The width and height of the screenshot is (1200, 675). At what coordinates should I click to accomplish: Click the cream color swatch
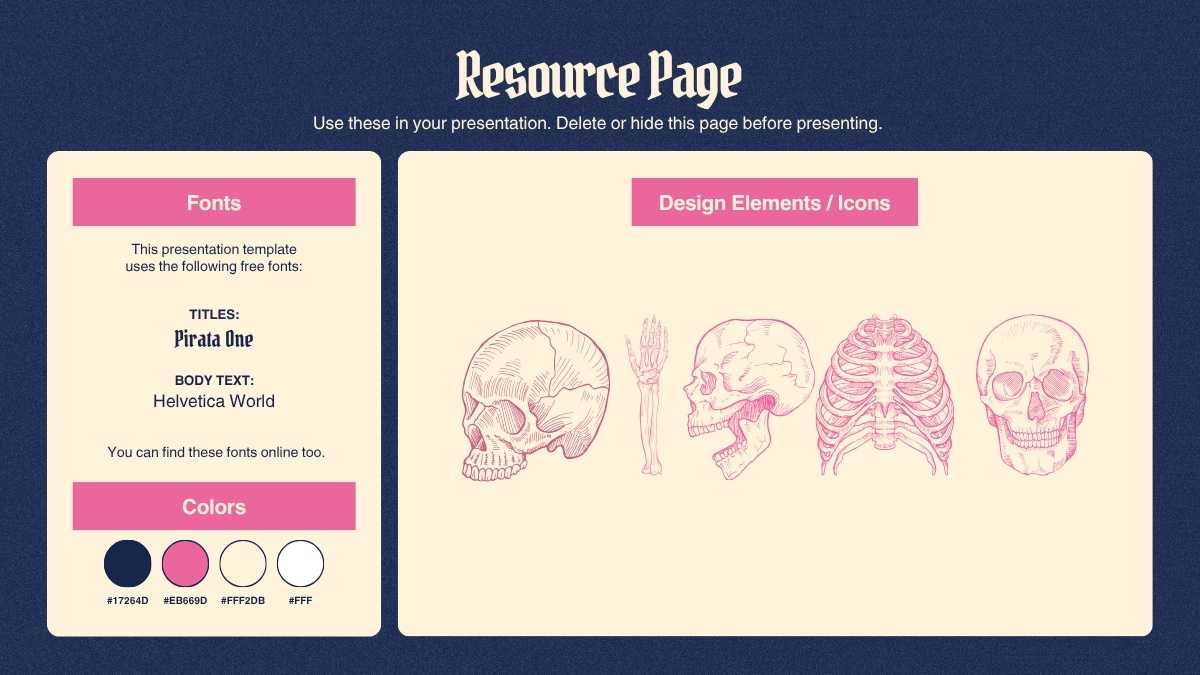(243, 563)
